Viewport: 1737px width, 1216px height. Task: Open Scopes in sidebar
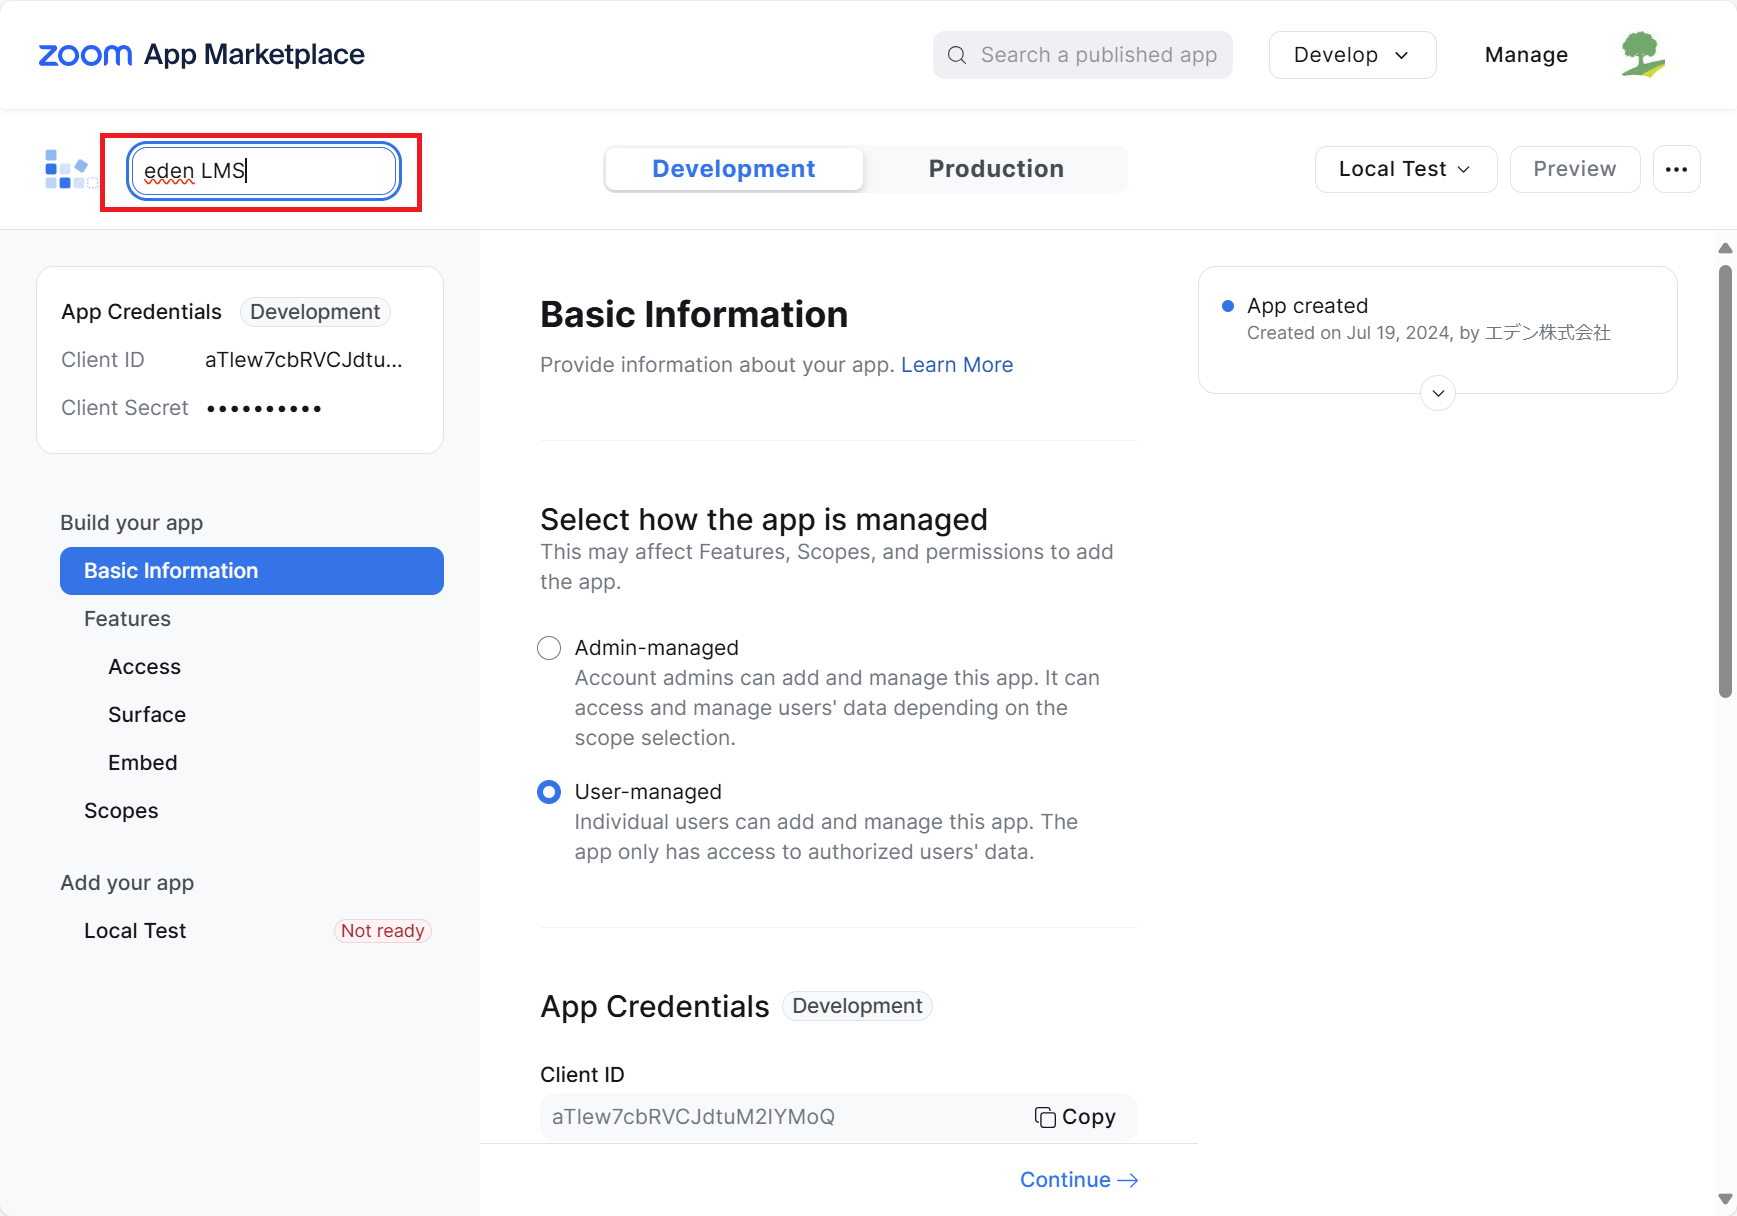tap(121, 811)
